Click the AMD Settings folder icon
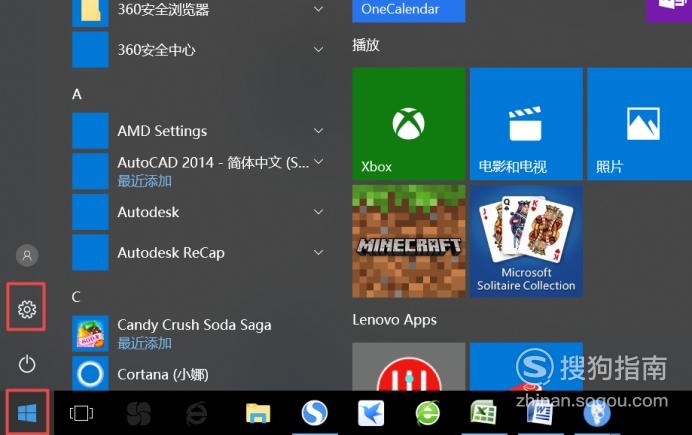The height and width of the screenshot is (435, 692). click(x=90, y=131)
